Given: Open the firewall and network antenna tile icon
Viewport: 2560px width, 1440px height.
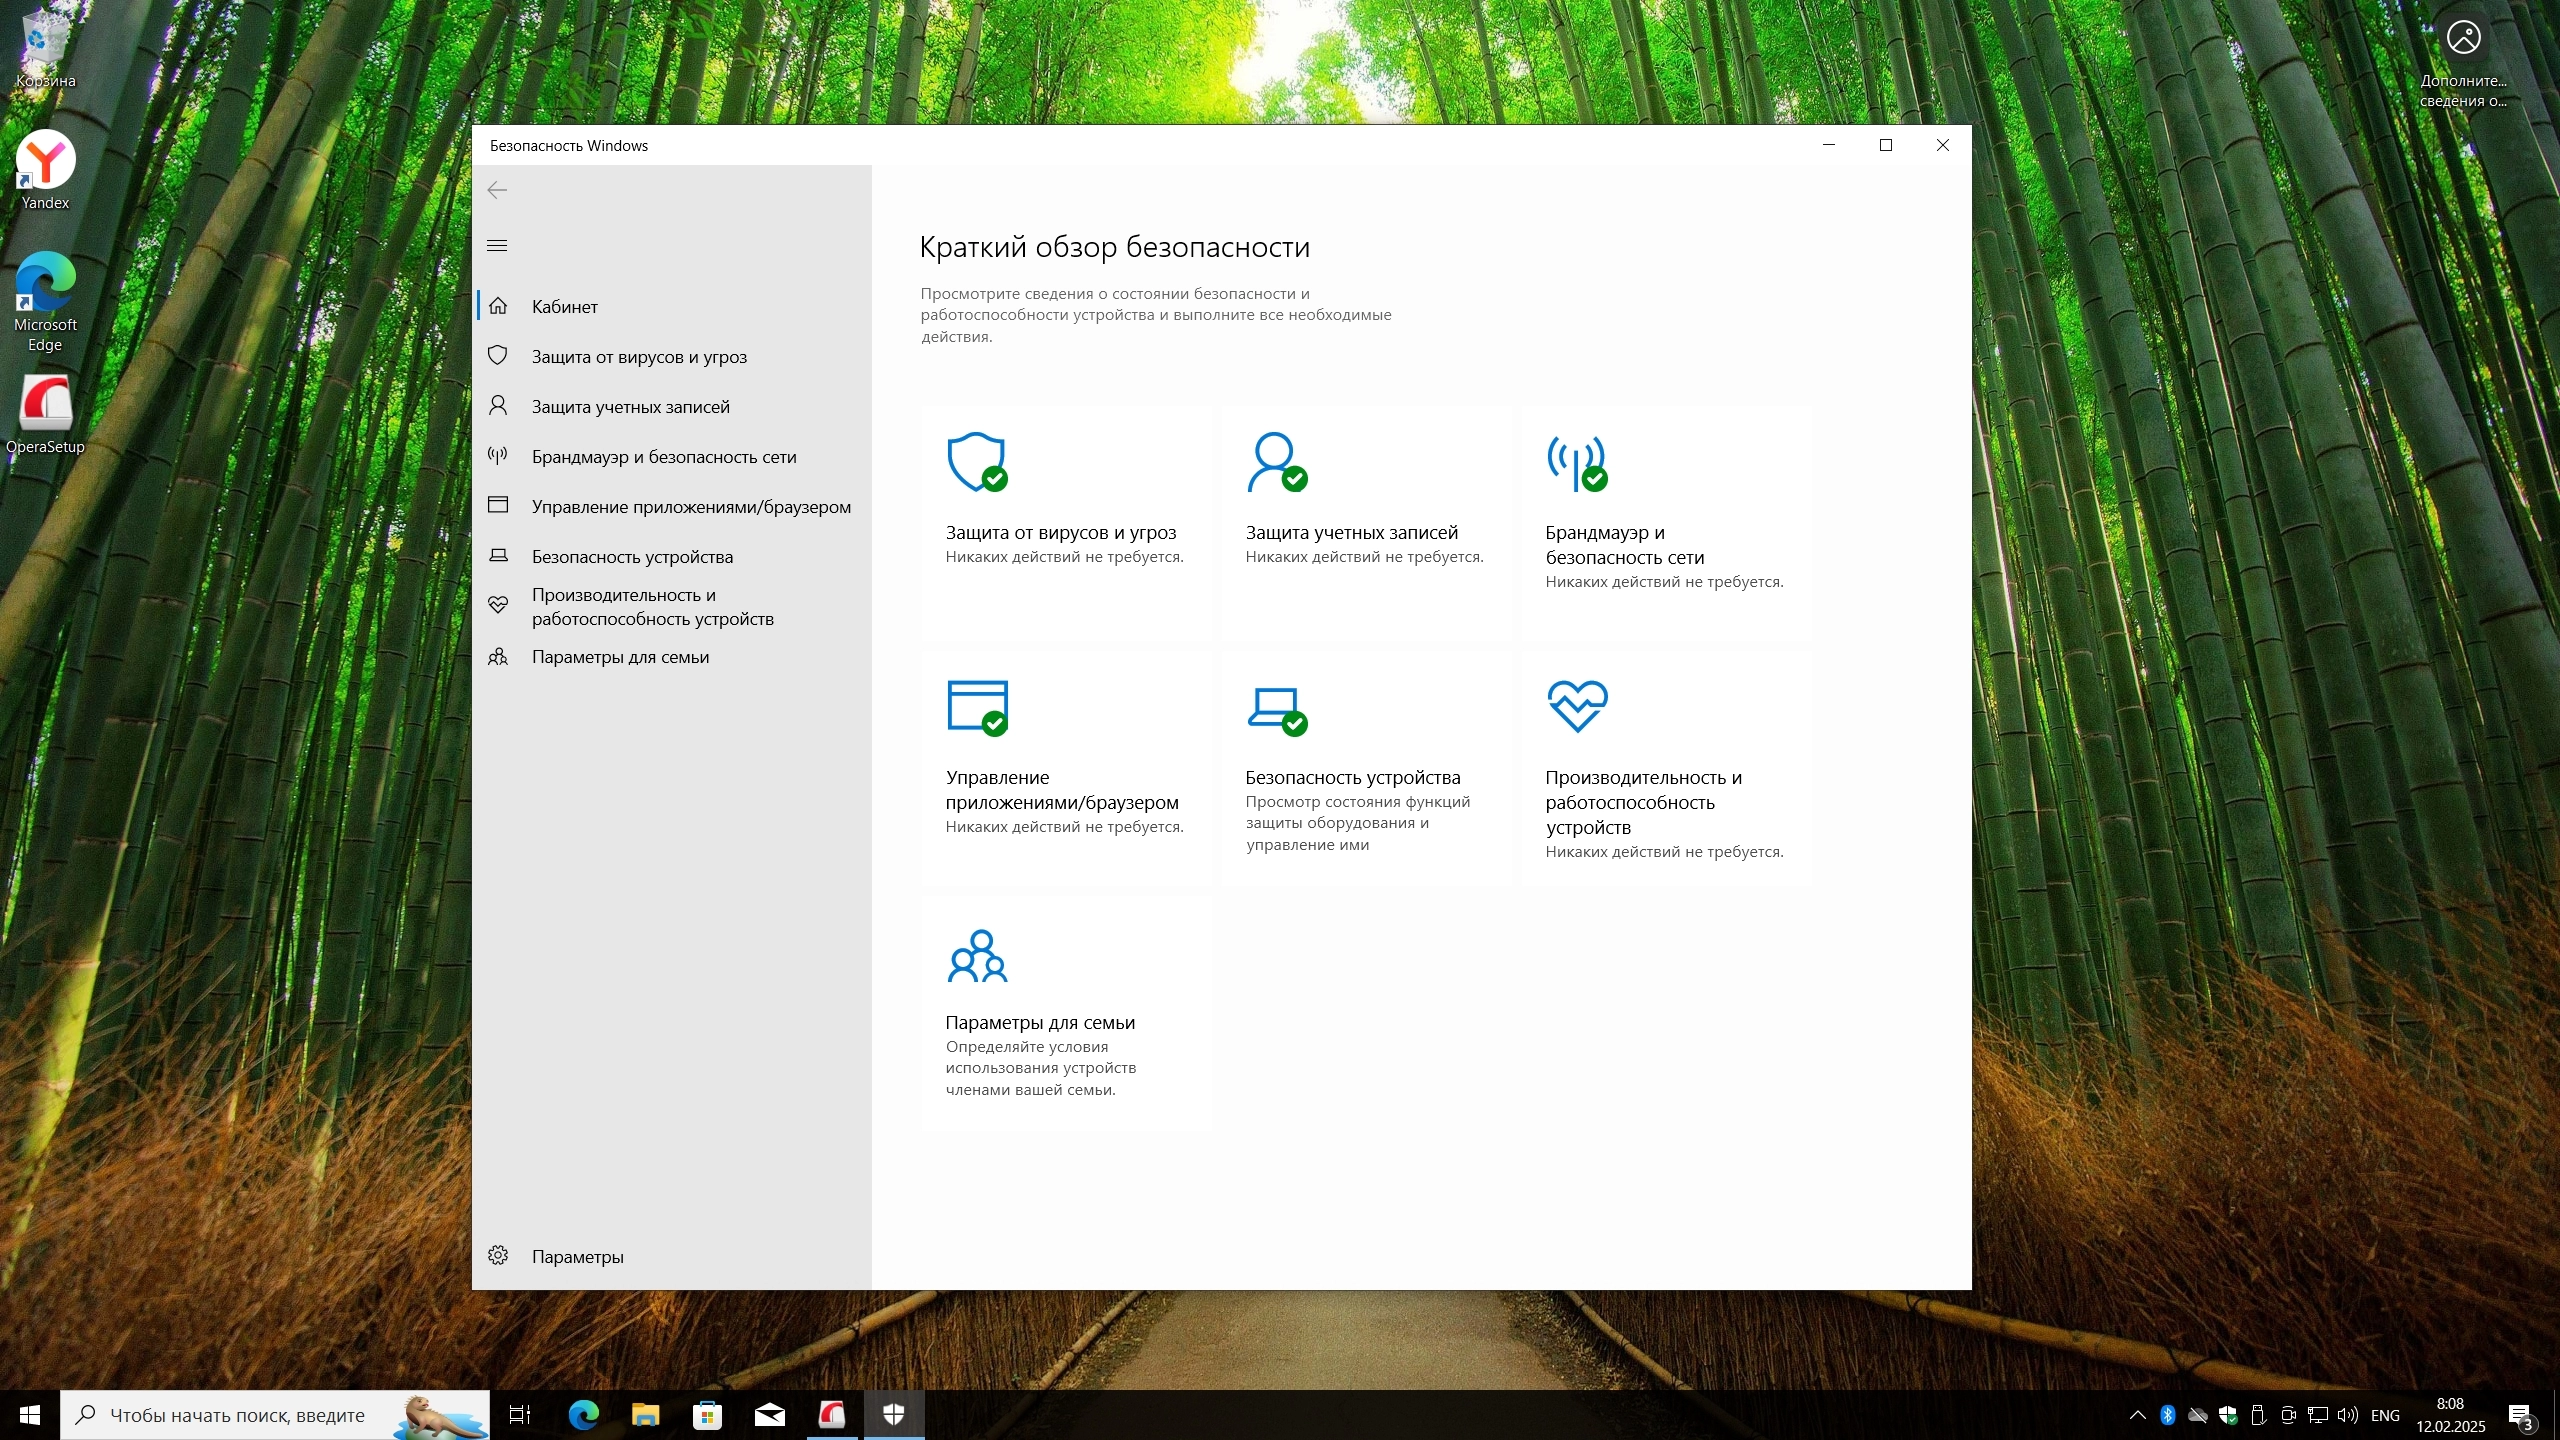Looking at the screenshot, I should tap(1576, 462).
